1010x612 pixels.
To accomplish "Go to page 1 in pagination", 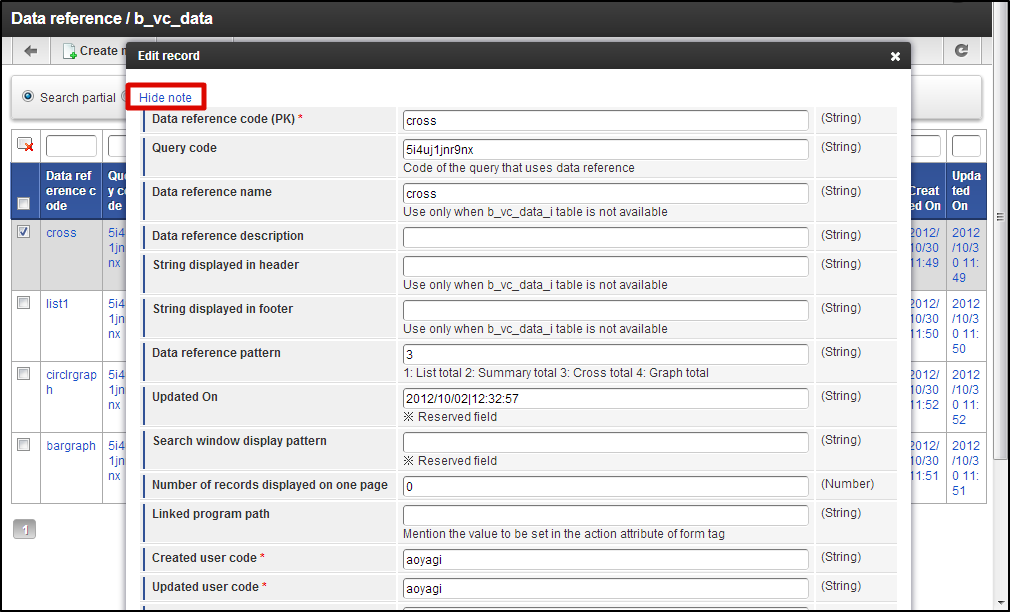I will click(x=24, y=529).
